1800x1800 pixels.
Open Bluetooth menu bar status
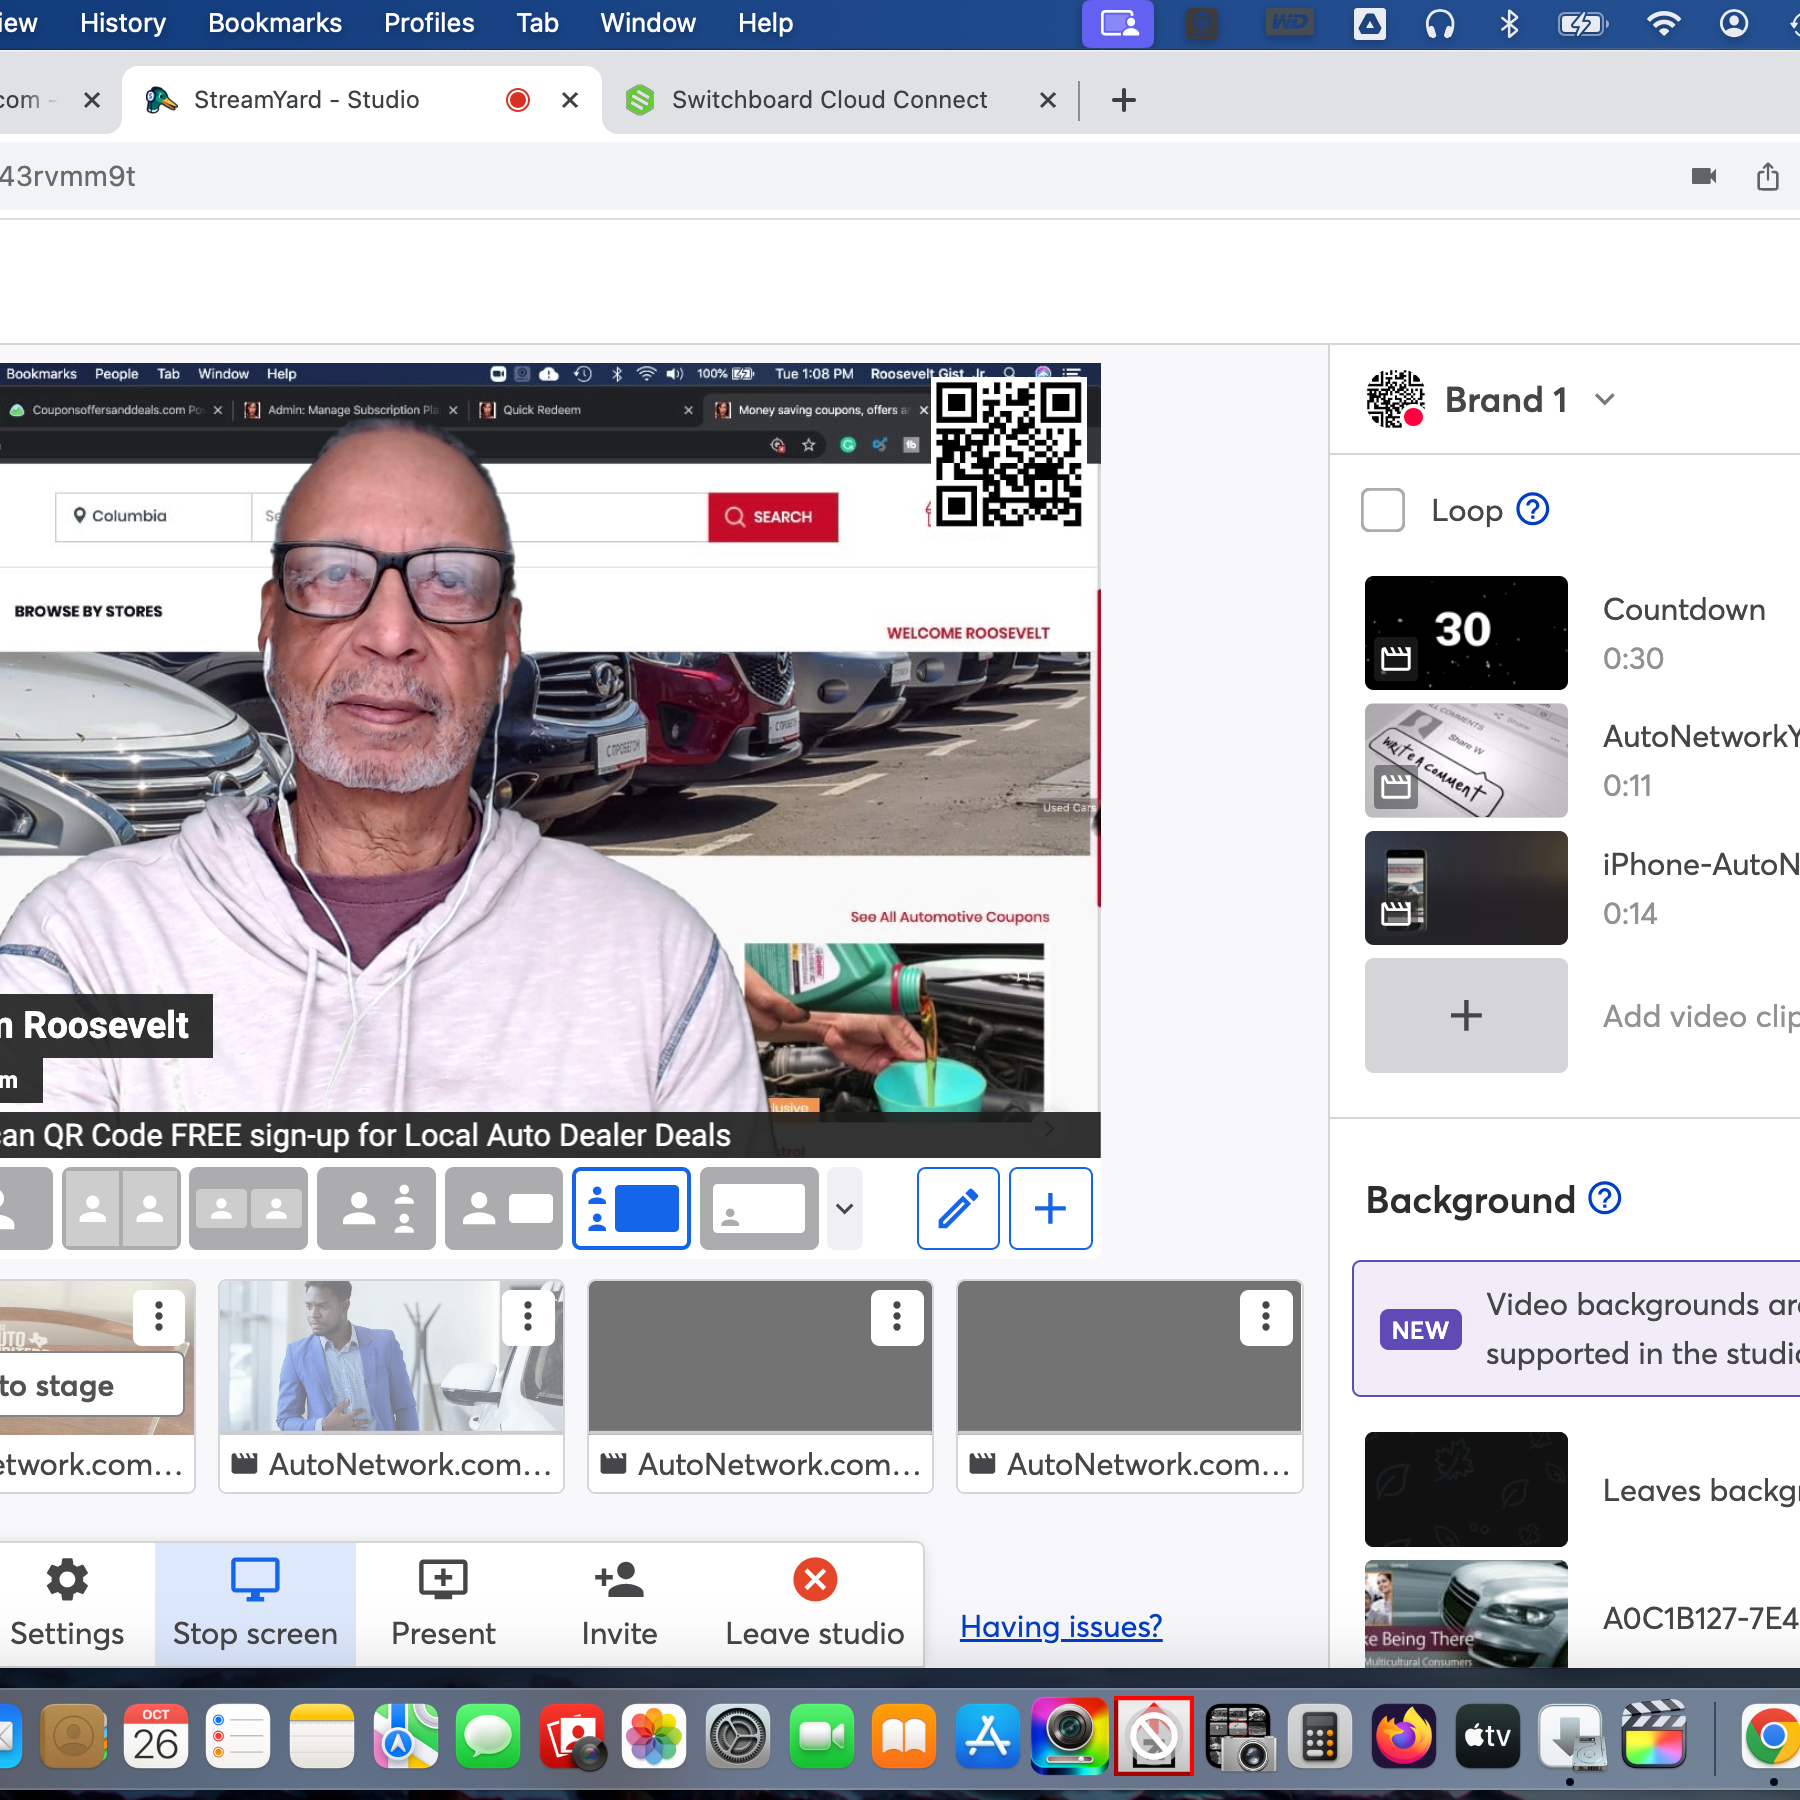[1510, 23]
